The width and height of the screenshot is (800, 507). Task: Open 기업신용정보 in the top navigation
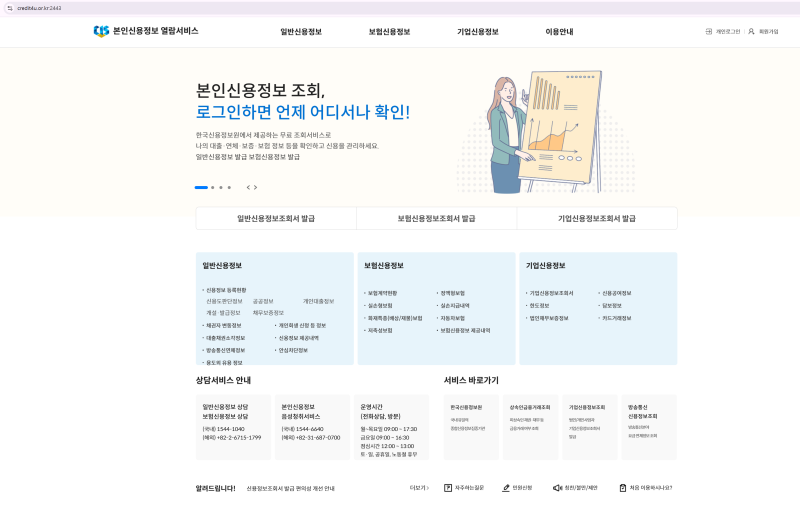coord(478,32)
